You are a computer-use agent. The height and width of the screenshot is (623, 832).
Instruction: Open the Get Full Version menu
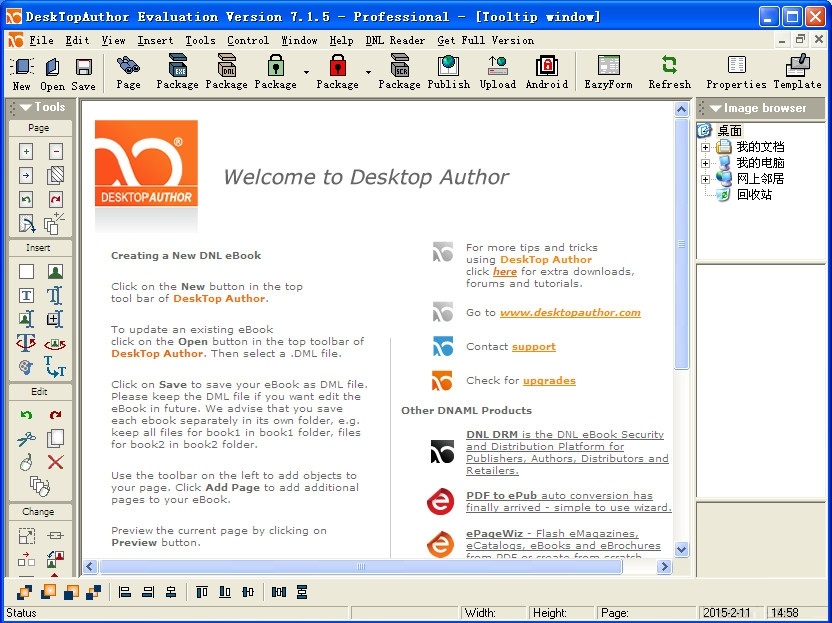[486, 40]
